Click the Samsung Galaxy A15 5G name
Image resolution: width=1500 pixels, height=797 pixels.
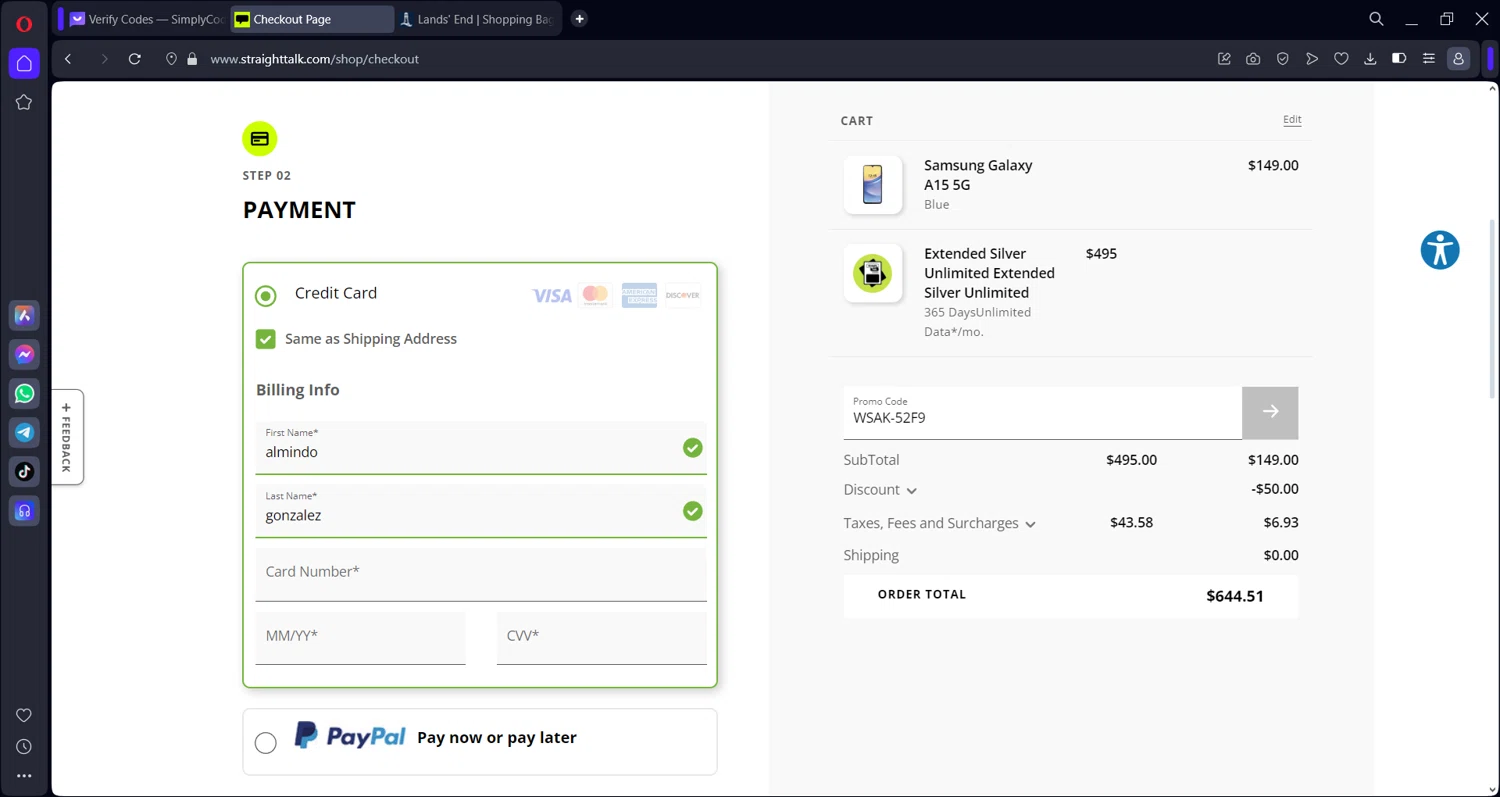tap(978, 175)
